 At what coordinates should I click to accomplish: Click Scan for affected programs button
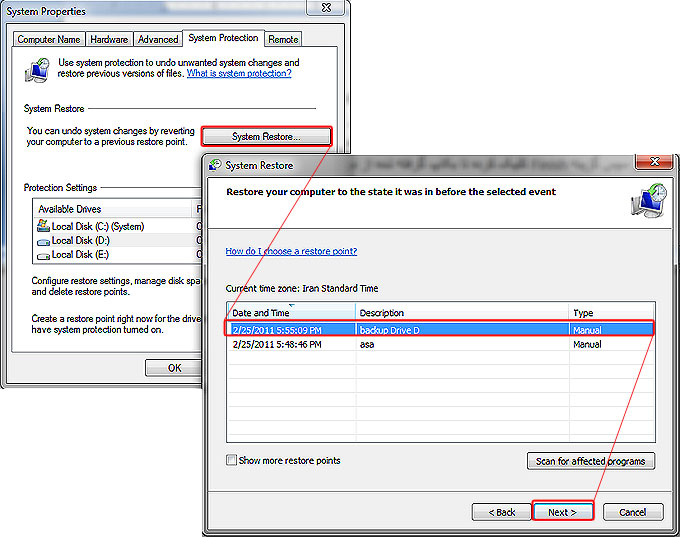590,461
